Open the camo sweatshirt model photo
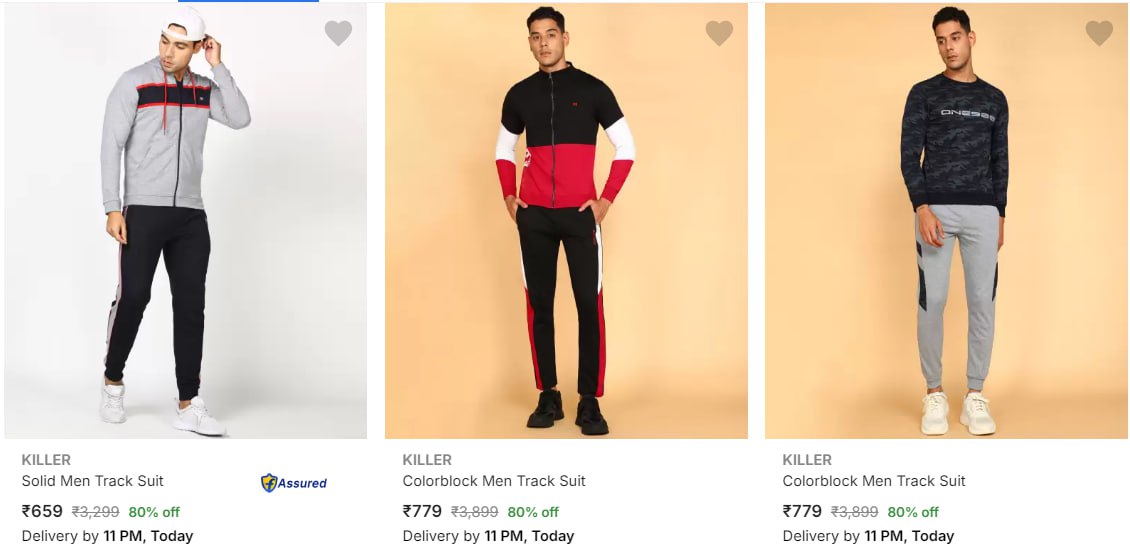 click(x=946, y=220)
